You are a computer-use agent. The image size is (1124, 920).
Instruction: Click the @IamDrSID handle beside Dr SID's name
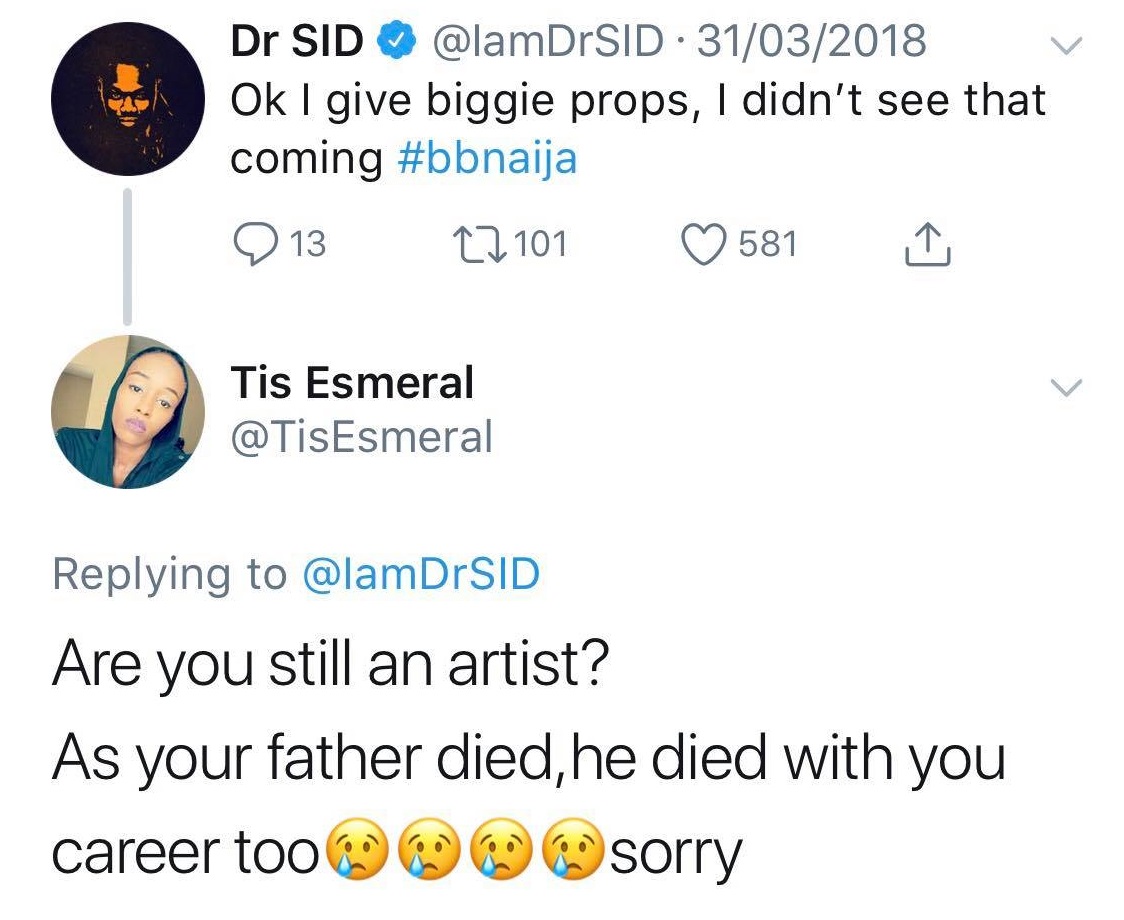pyautogui.click(x=546, y=42)
